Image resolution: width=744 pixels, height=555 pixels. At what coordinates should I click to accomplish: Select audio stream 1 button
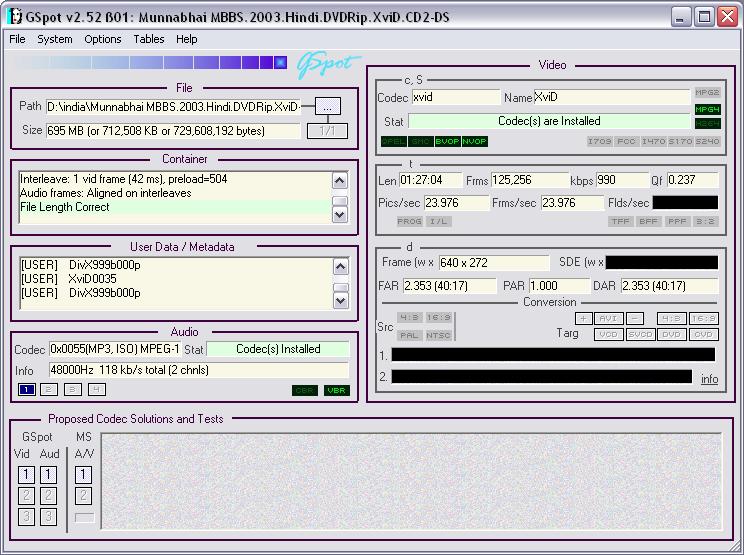pyautogui.click(x=27, y=390)
